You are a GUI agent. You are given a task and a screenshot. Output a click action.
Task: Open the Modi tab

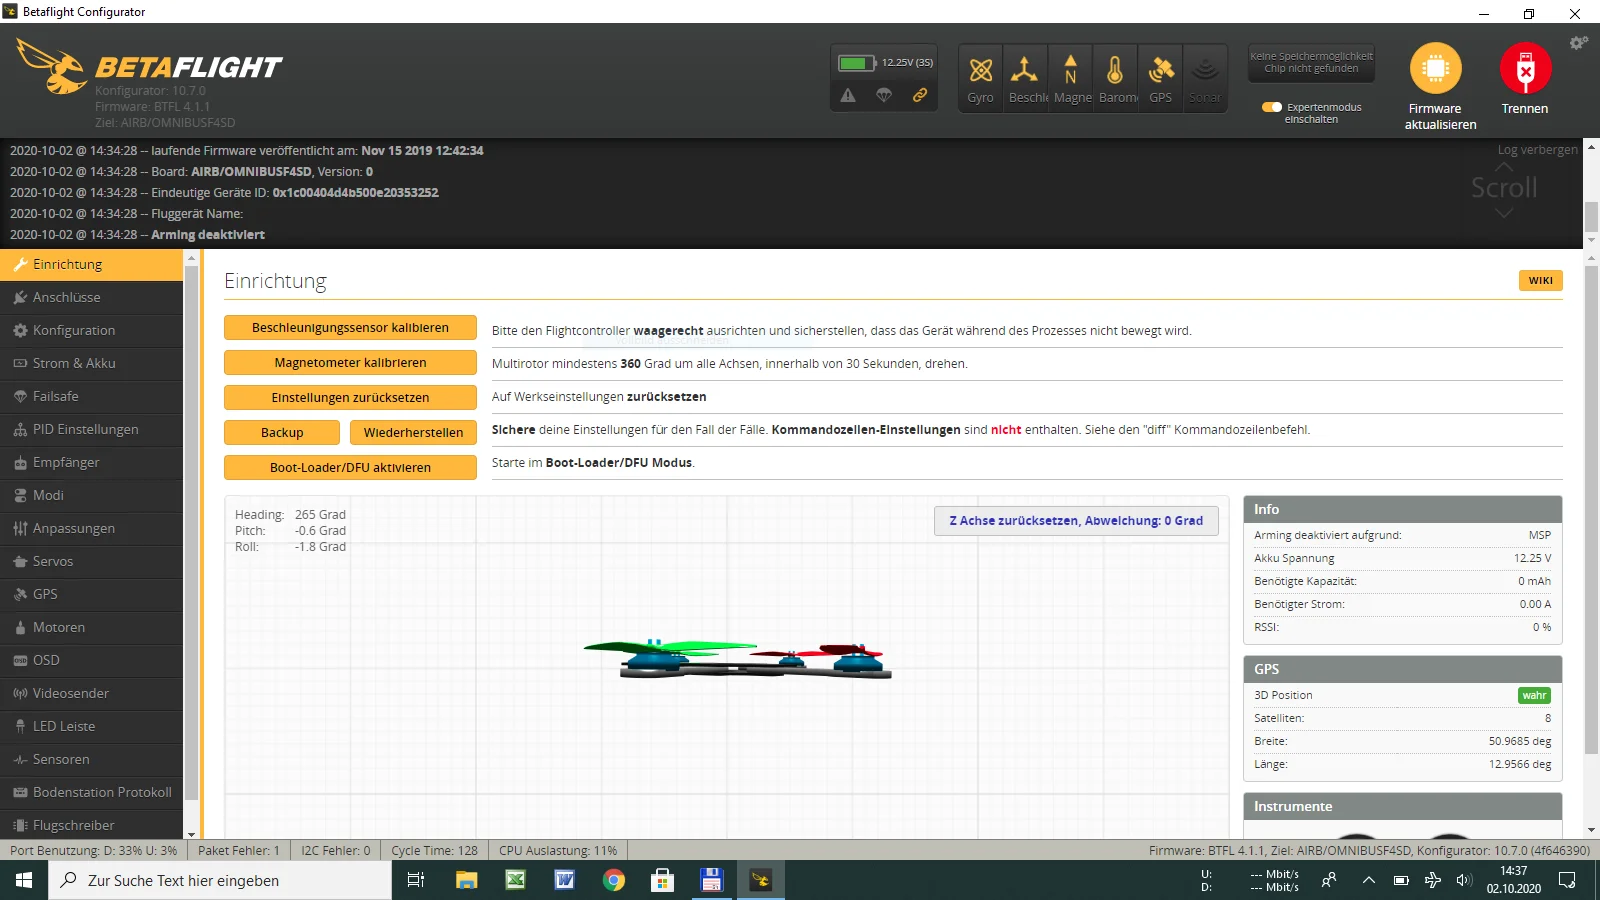click(91, 495)
